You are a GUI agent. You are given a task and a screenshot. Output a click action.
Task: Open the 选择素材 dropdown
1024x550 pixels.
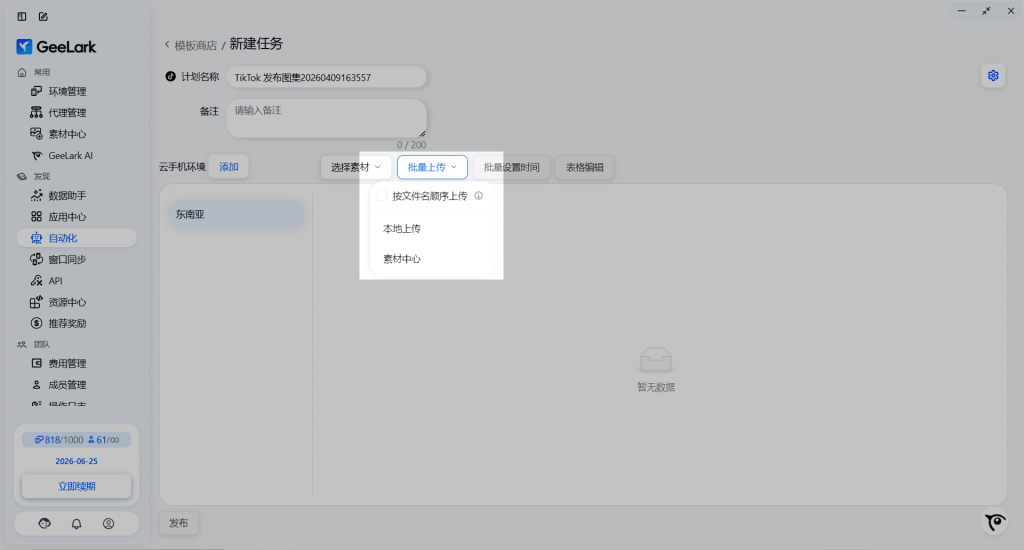(x=356, y=167)
